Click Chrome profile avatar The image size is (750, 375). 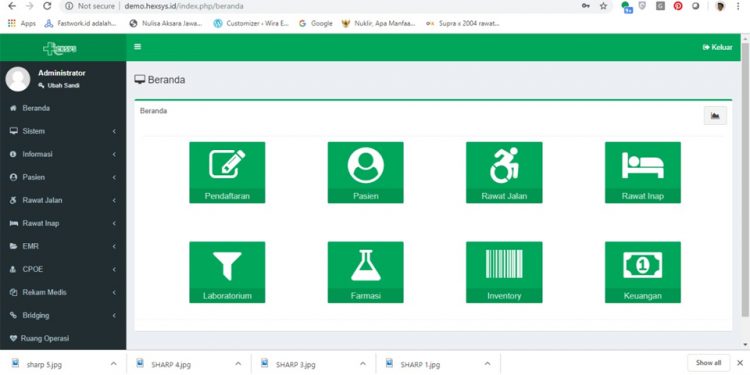[x=720, y=6]
